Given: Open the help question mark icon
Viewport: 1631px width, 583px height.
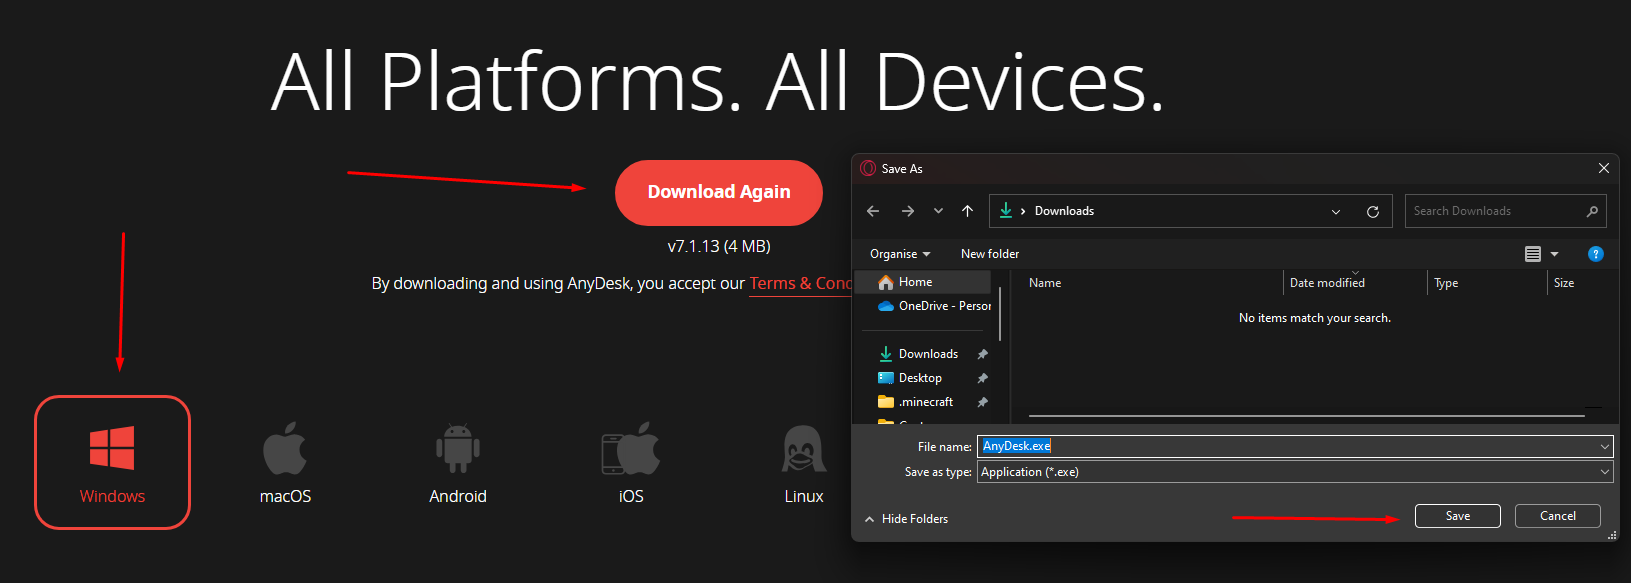Looking at the screenshot, I should pos(1595,254).
